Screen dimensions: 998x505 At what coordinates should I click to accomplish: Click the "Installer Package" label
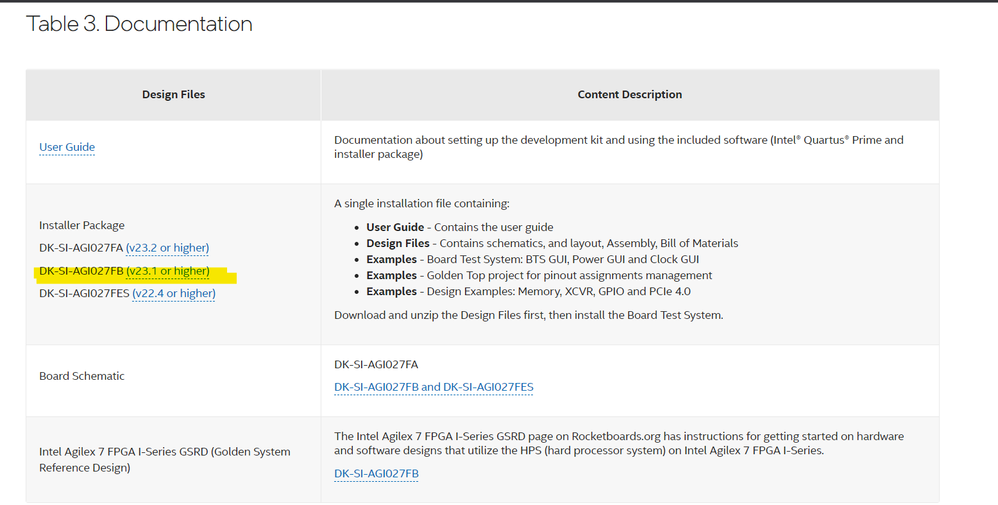(x=82, y=226)
